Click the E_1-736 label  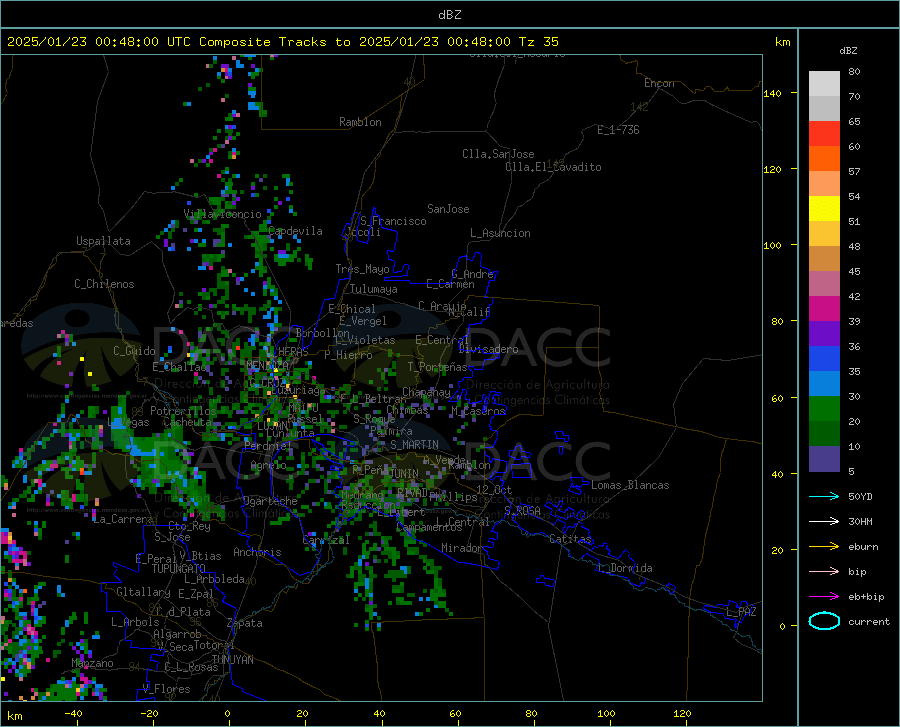pyautogui.click(x=618, y=130)
